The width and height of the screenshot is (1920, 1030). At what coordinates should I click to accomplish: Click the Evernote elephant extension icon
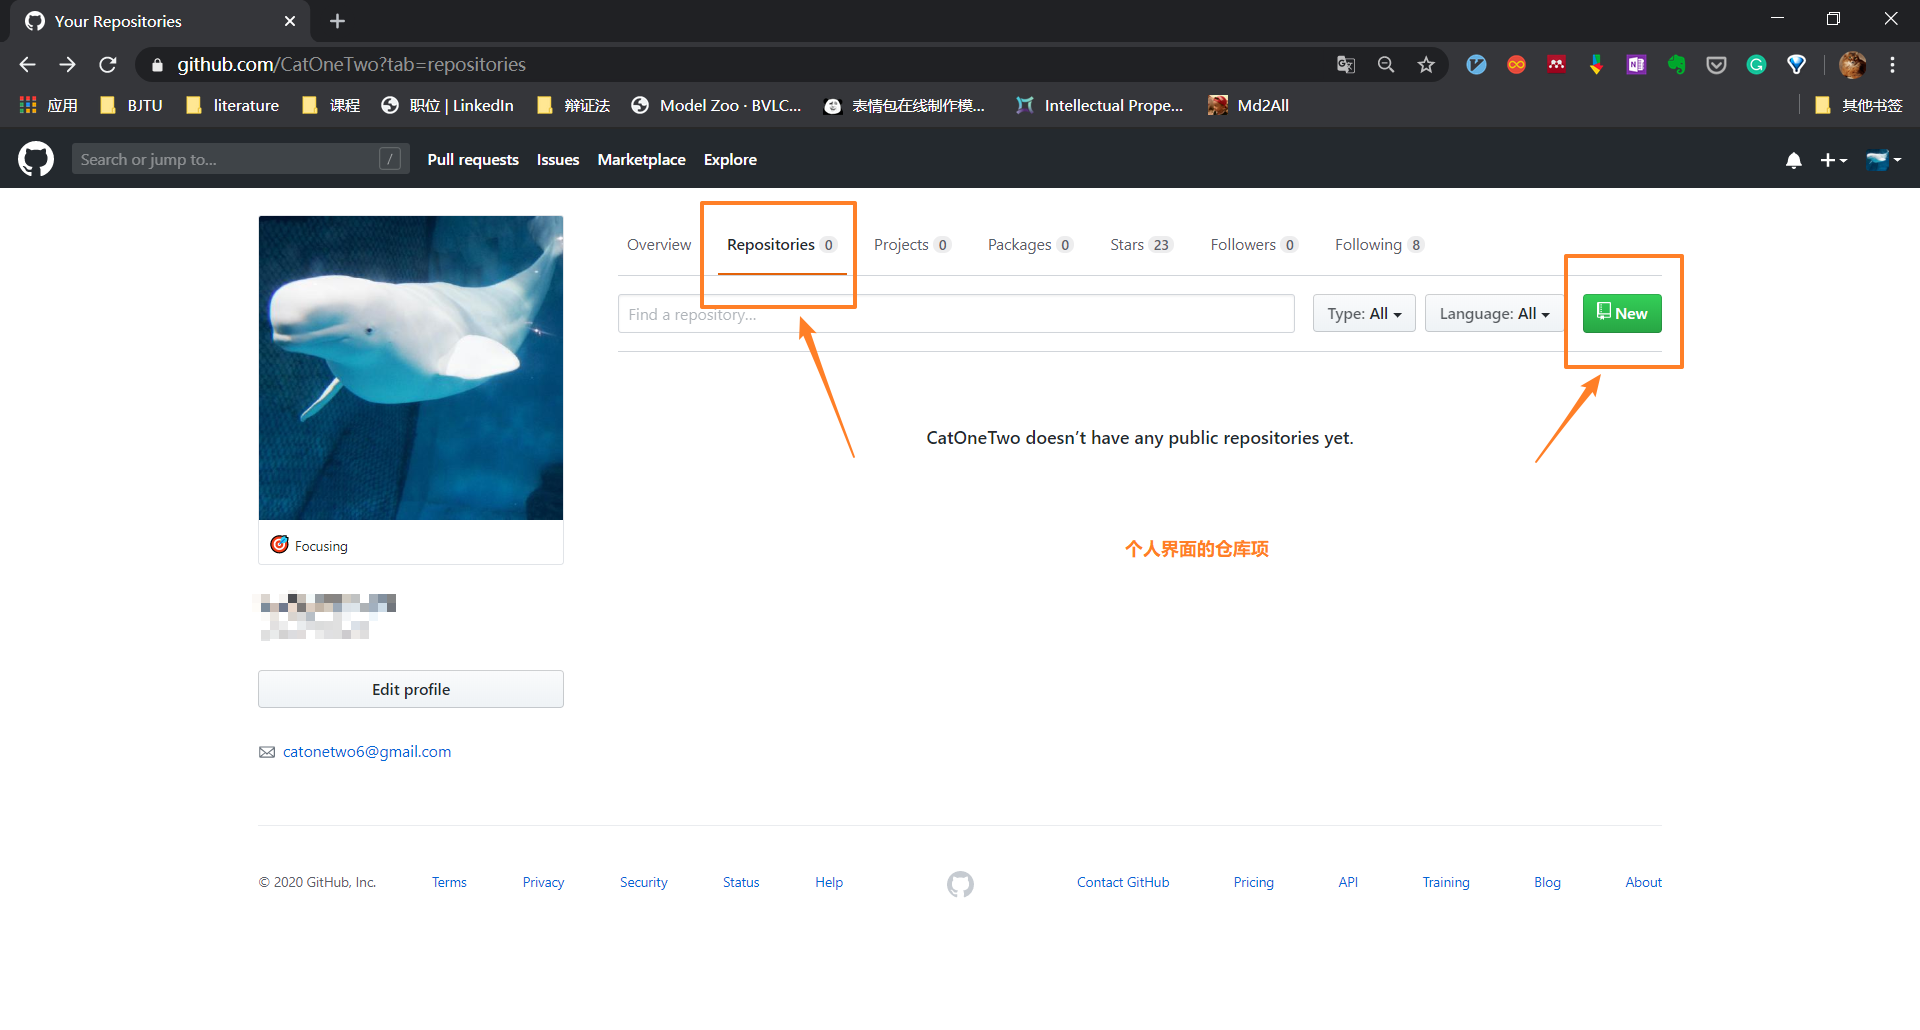[1676, 64]
